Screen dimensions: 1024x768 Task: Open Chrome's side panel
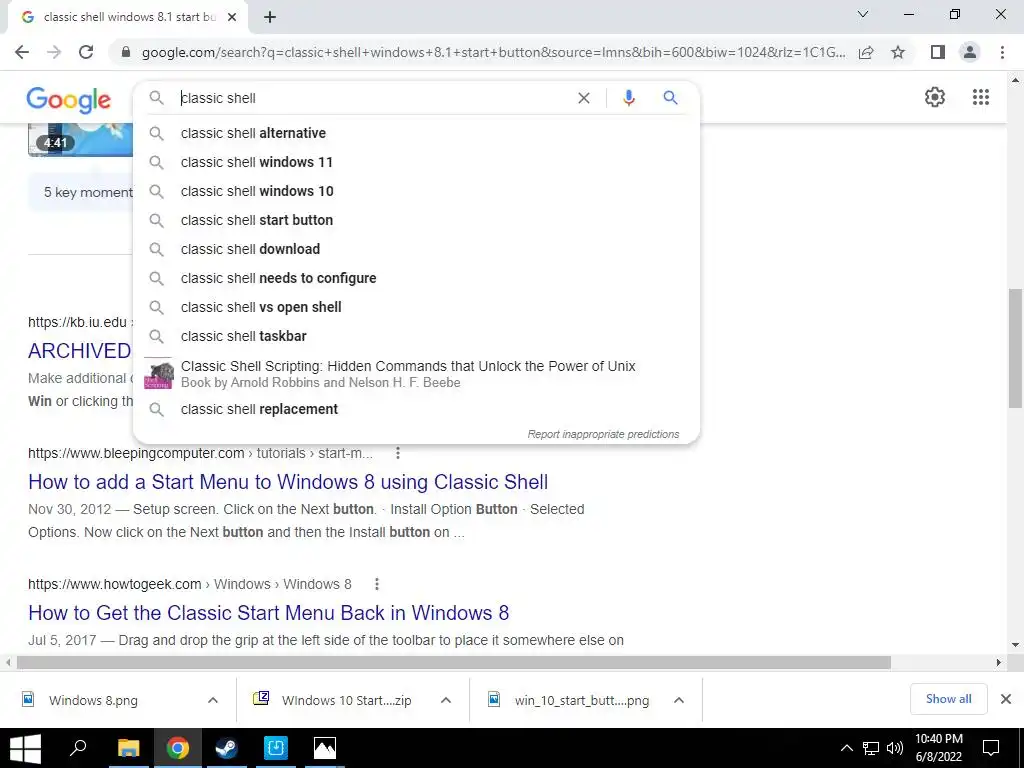938,52
